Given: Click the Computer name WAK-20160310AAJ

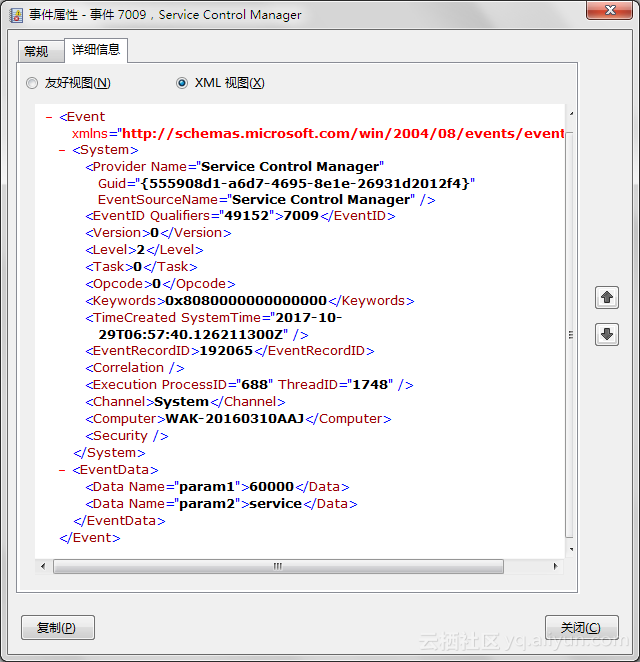Looking at the screenshot, I should point(235,419).
